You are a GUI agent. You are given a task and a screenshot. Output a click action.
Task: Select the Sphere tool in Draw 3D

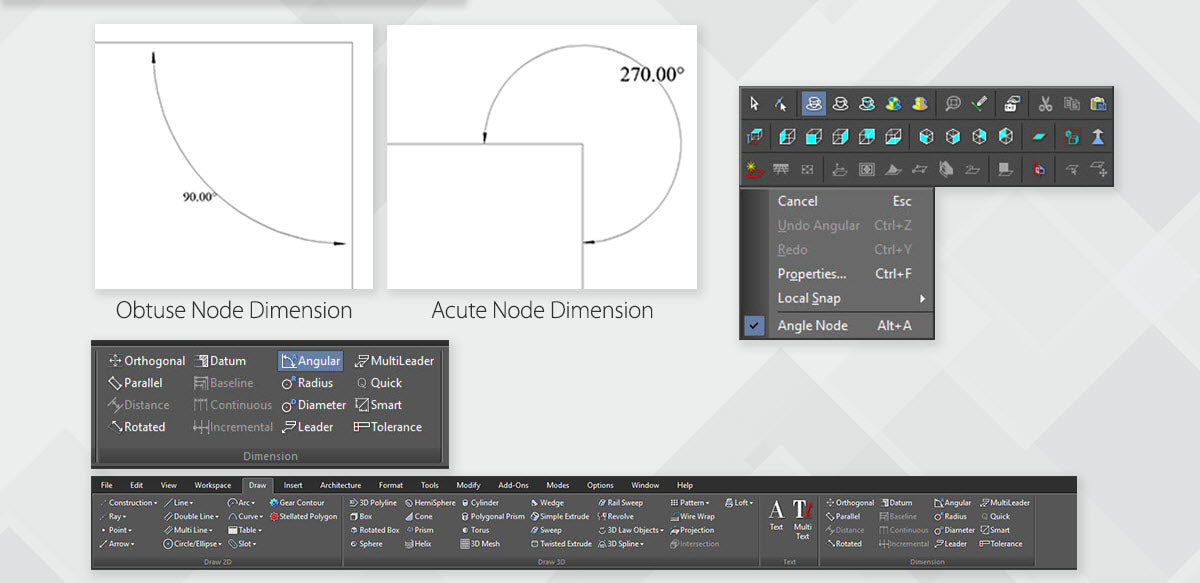click(366, 544)
